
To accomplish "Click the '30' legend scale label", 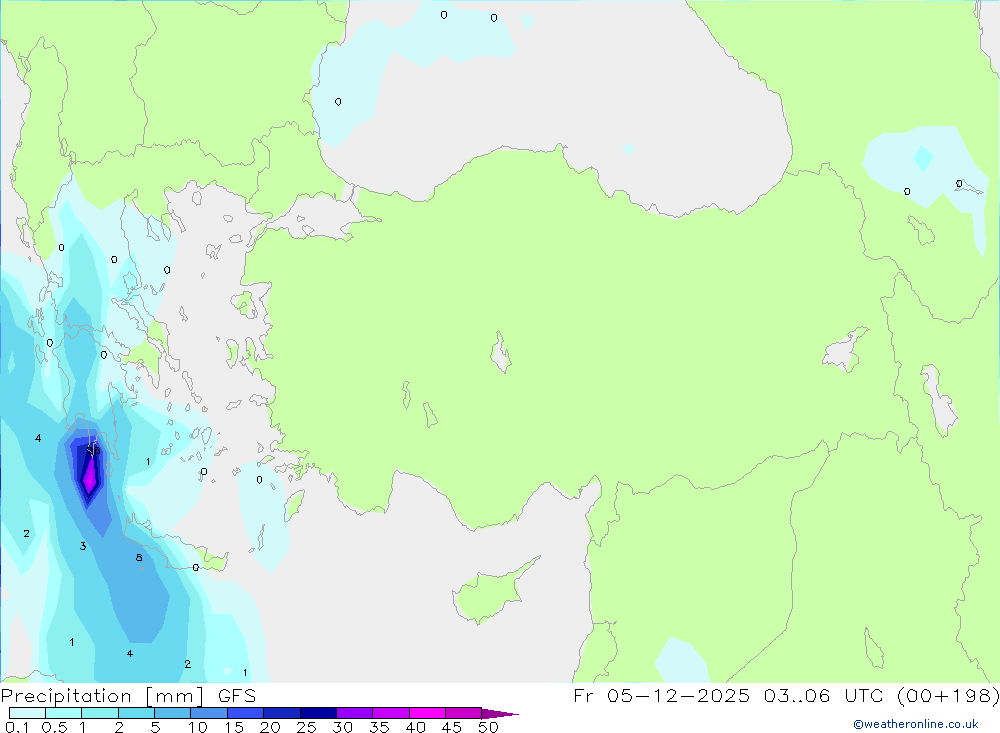I will click(342, 727).
